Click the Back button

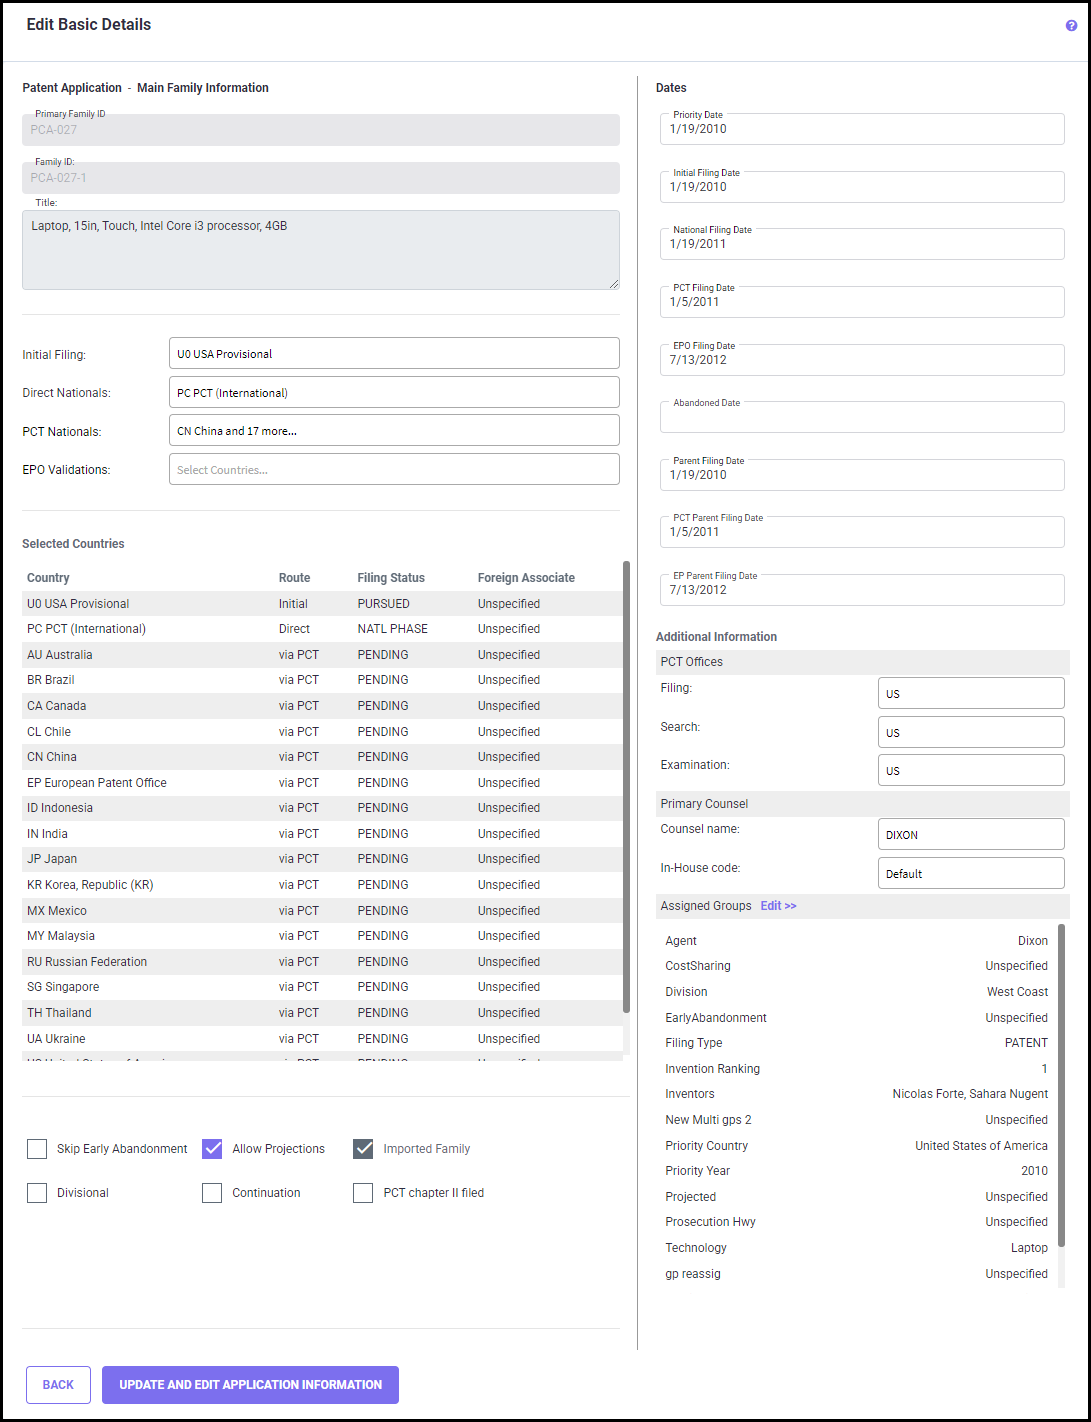(58, 1385)
